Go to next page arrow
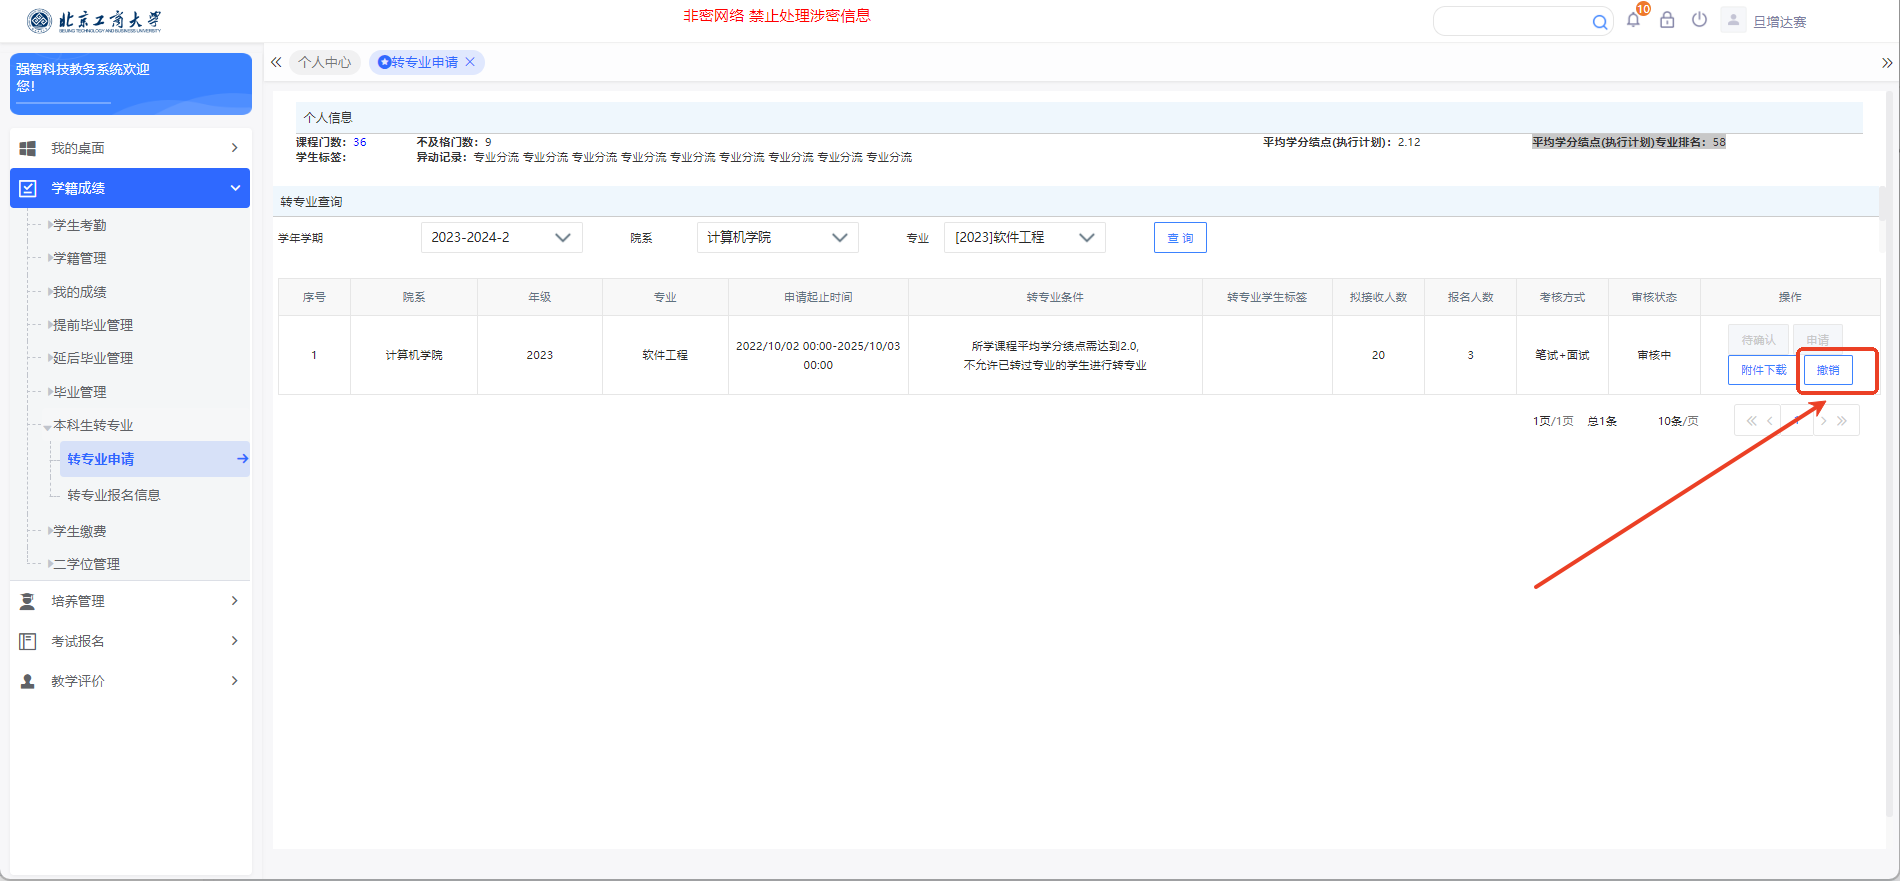1900x881 pixels. (x=1824, y=421)
